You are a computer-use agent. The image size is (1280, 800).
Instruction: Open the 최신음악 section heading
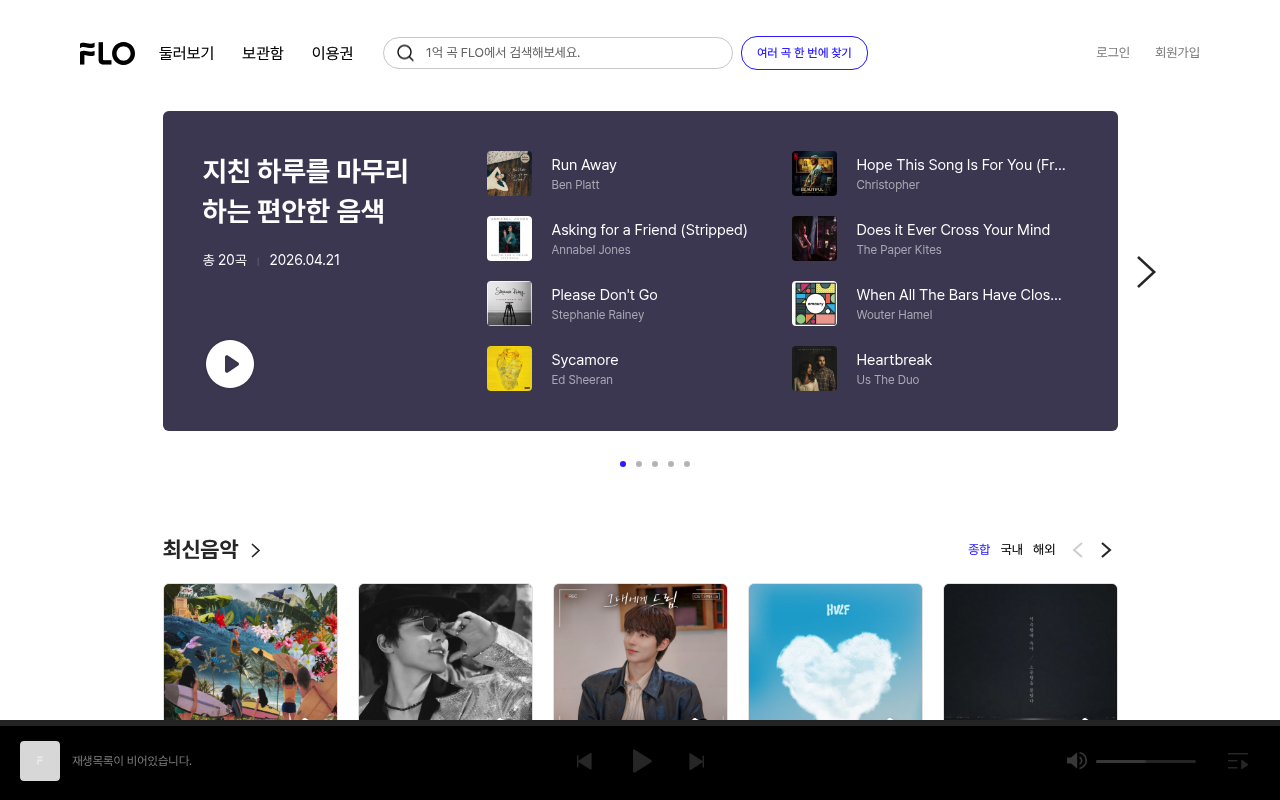(x=200, y=549)
